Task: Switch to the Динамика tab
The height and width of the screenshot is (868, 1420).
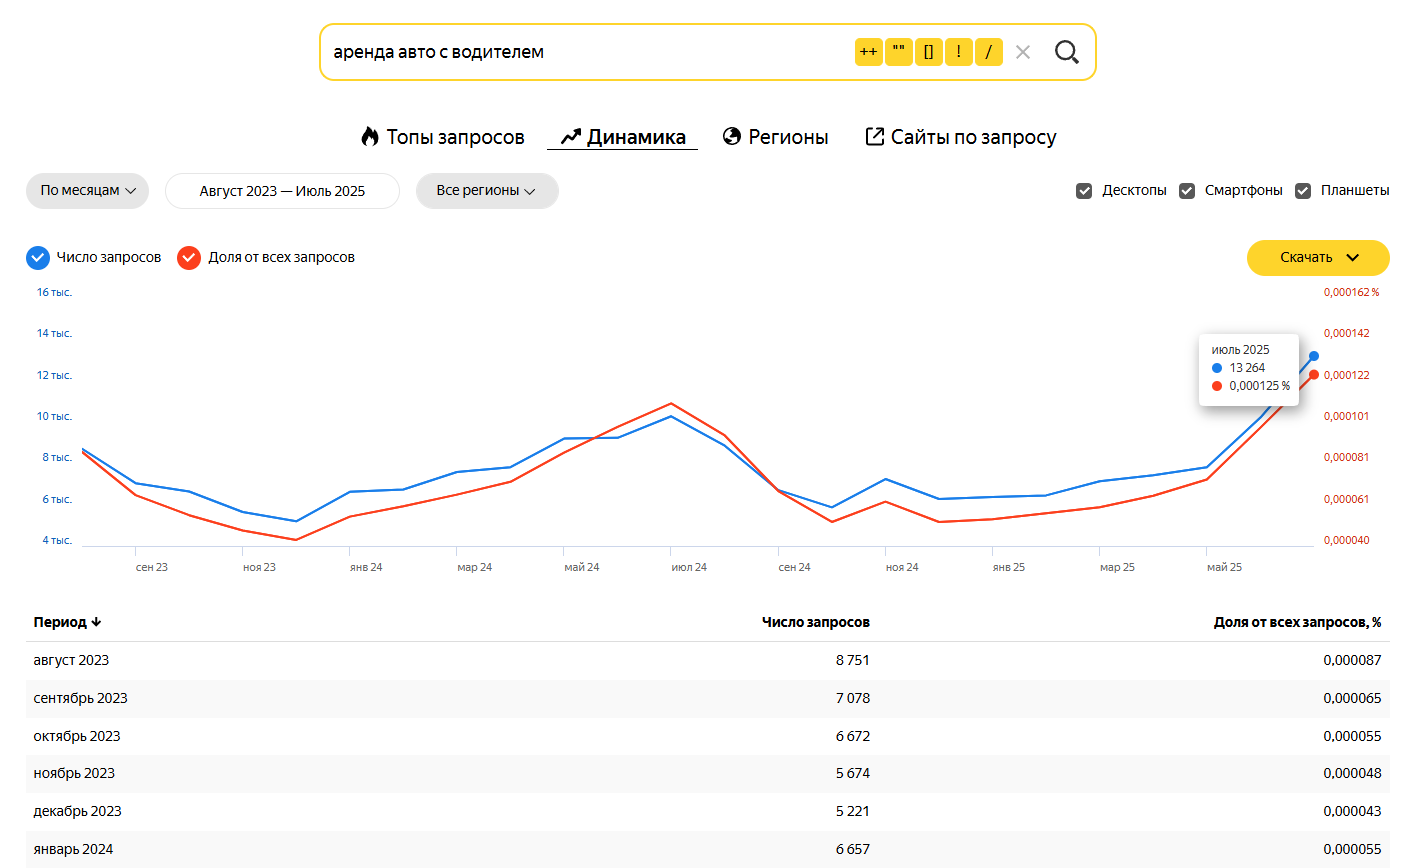Action: coord(622,137)
